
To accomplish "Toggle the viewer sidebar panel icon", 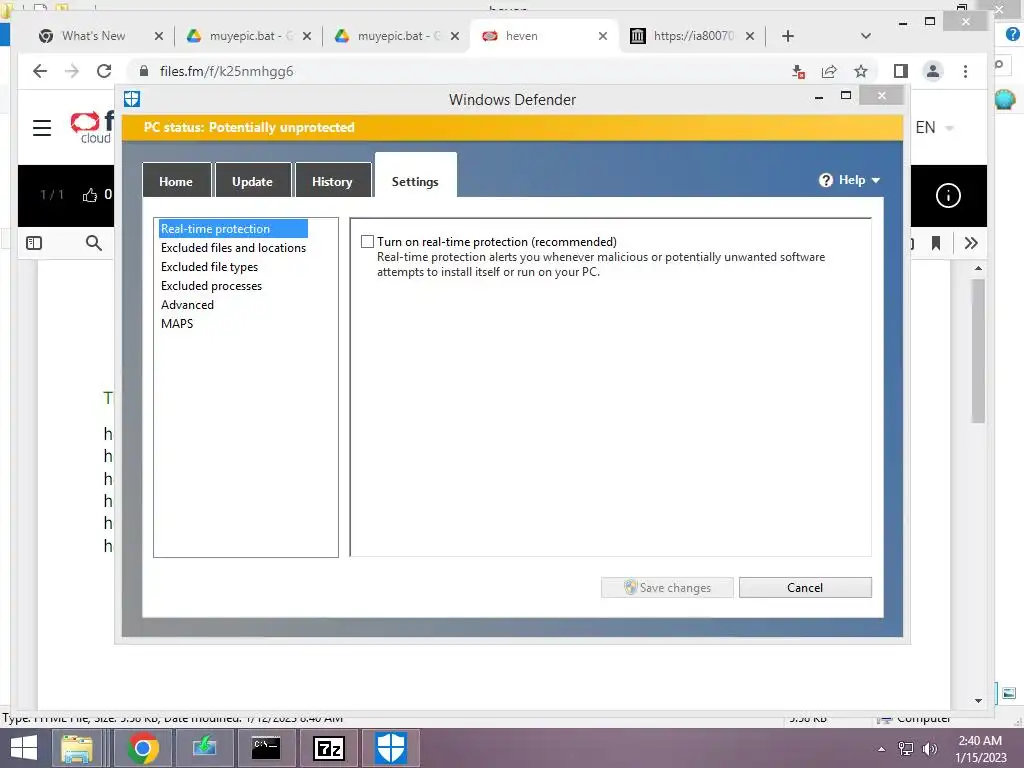I will 34,243.
